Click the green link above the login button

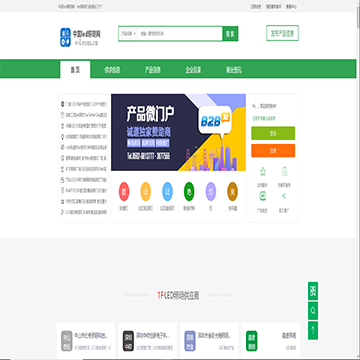point(264,118)
